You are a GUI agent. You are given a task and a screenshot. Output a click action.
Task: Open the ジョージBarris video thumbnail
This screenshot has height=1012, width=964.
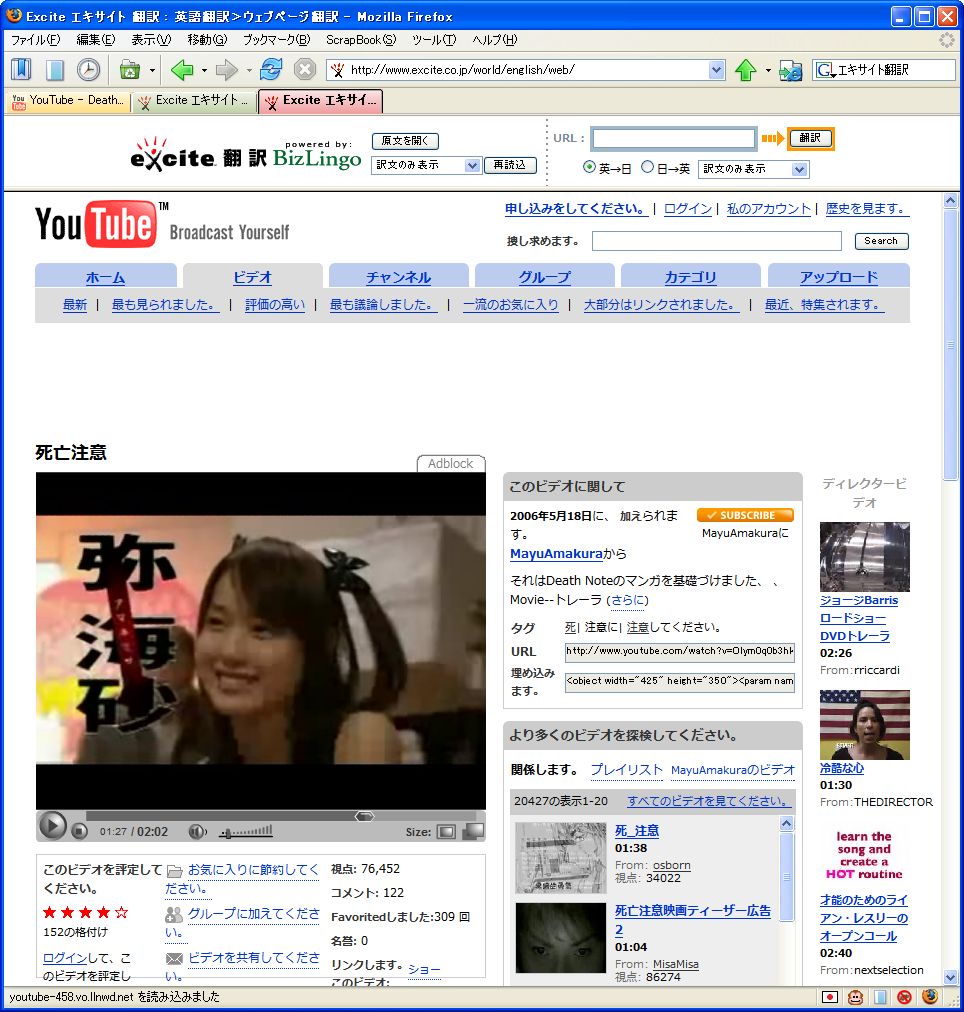tap(865, 556)
